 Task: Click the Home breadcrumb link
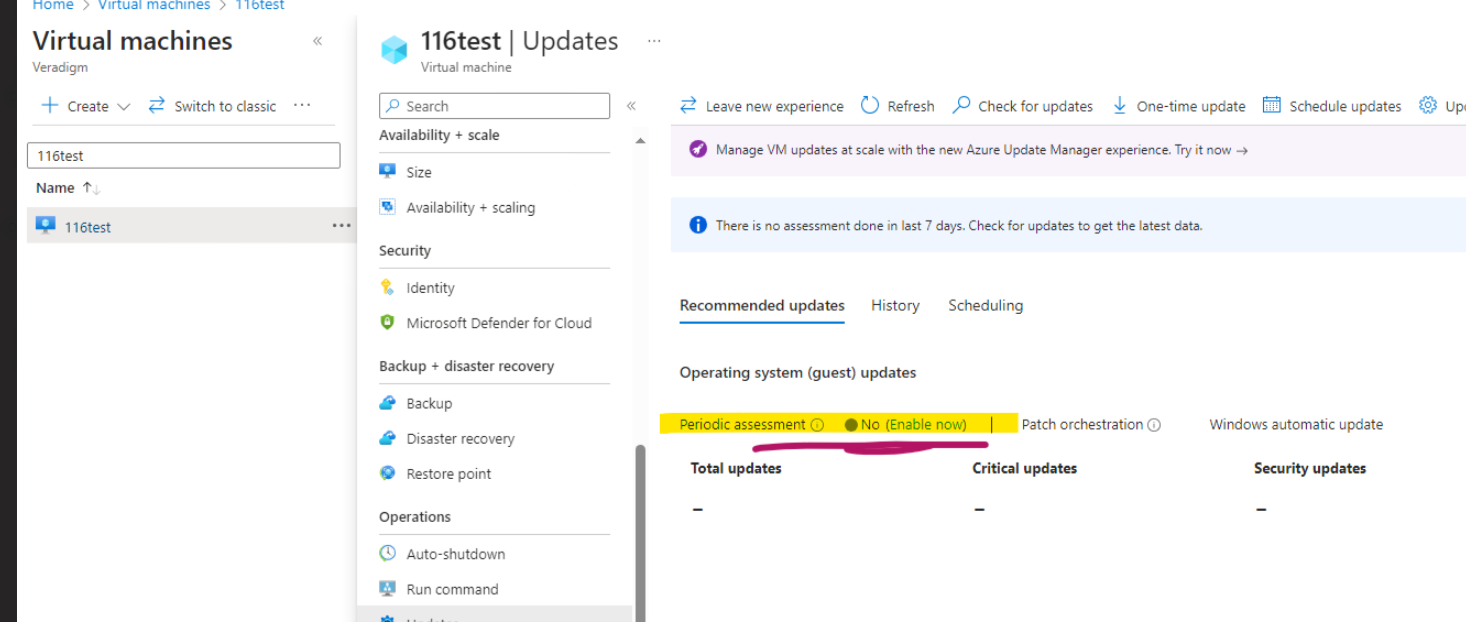tap(53, 5)
